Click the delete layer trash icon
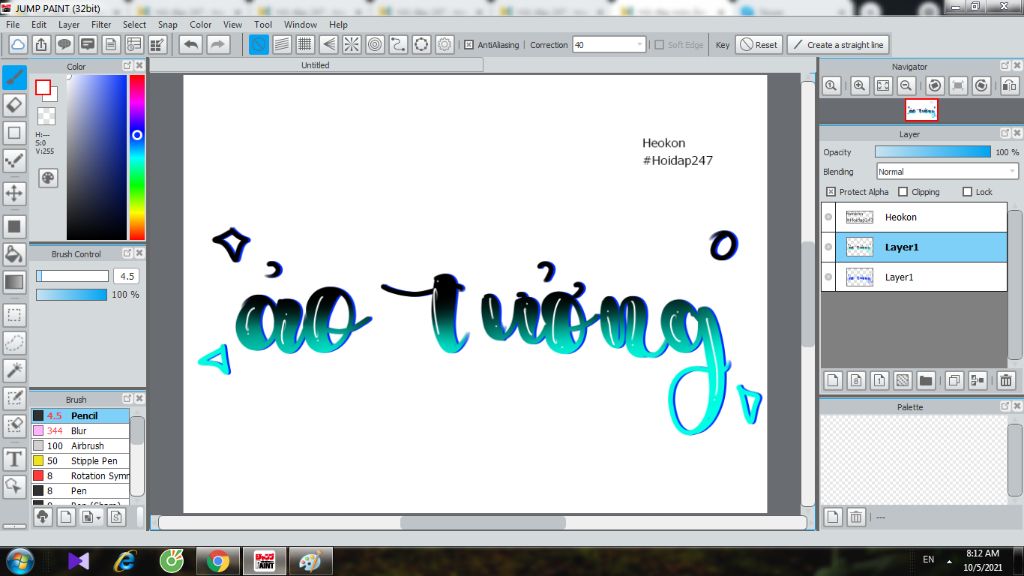The height and width of the screenshot is (576, 1024). [x=1006, y=380]
